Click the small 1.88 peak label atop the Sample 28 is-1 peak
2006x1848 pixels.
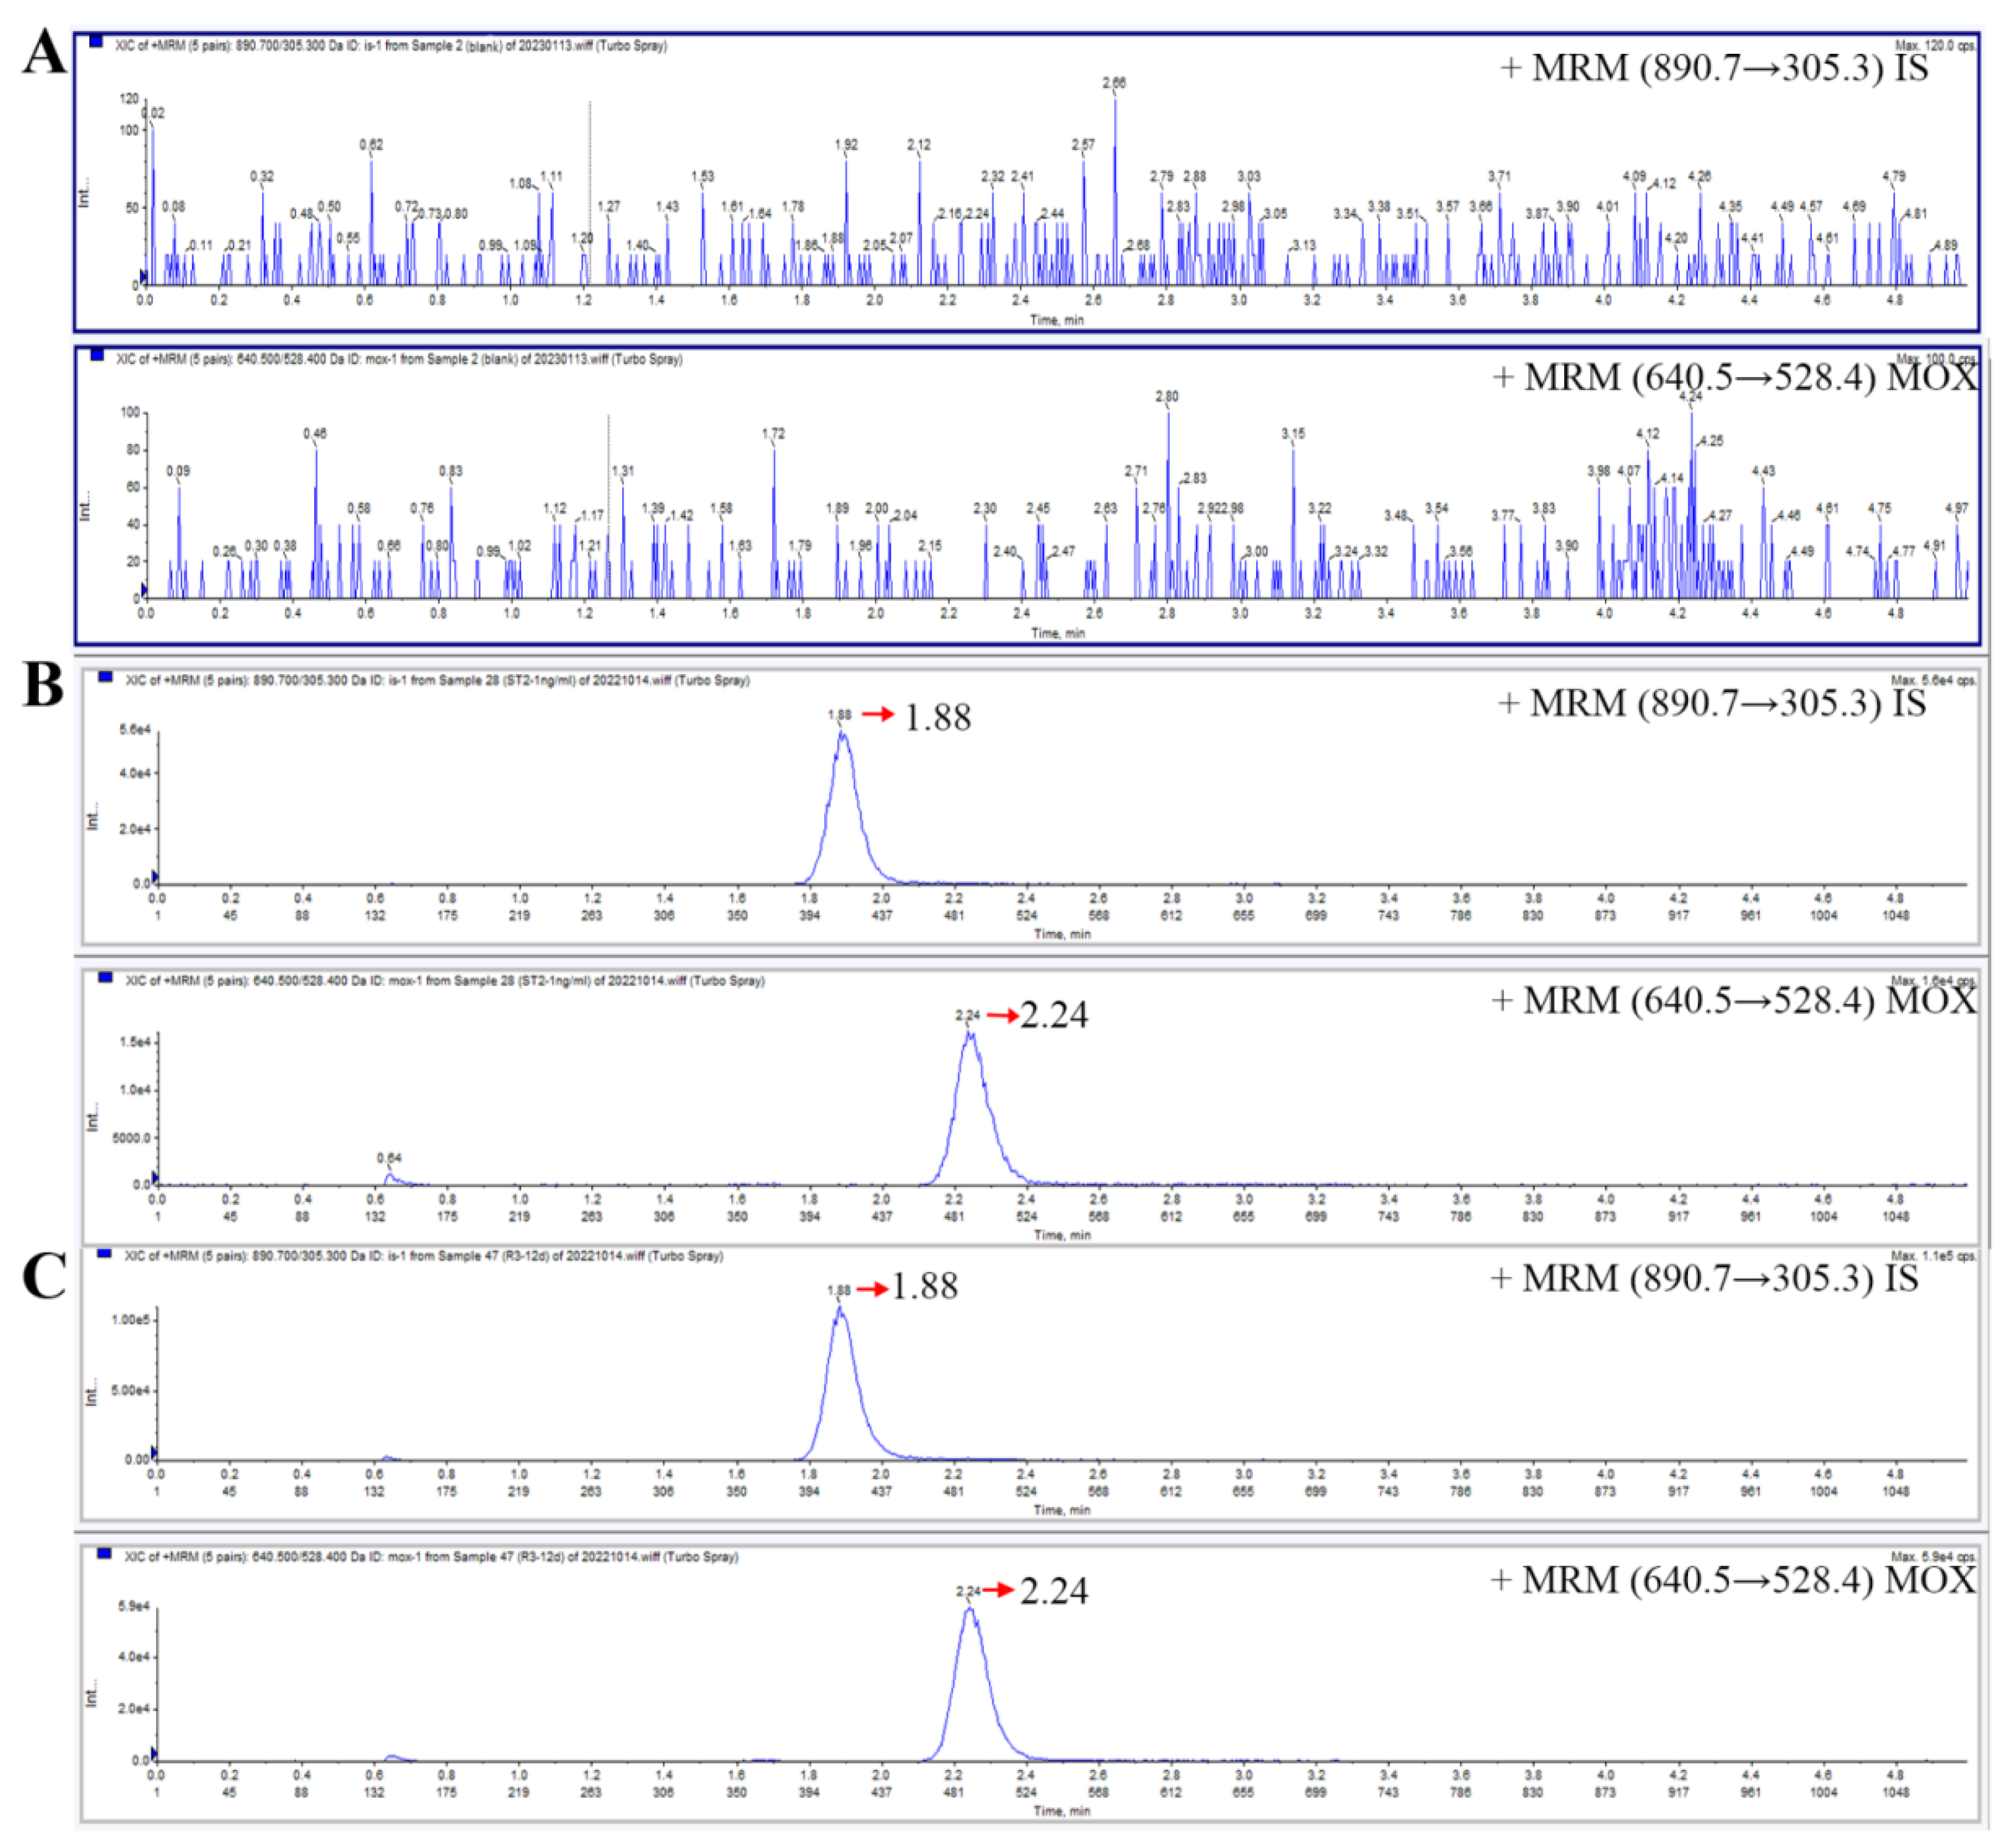839,715
